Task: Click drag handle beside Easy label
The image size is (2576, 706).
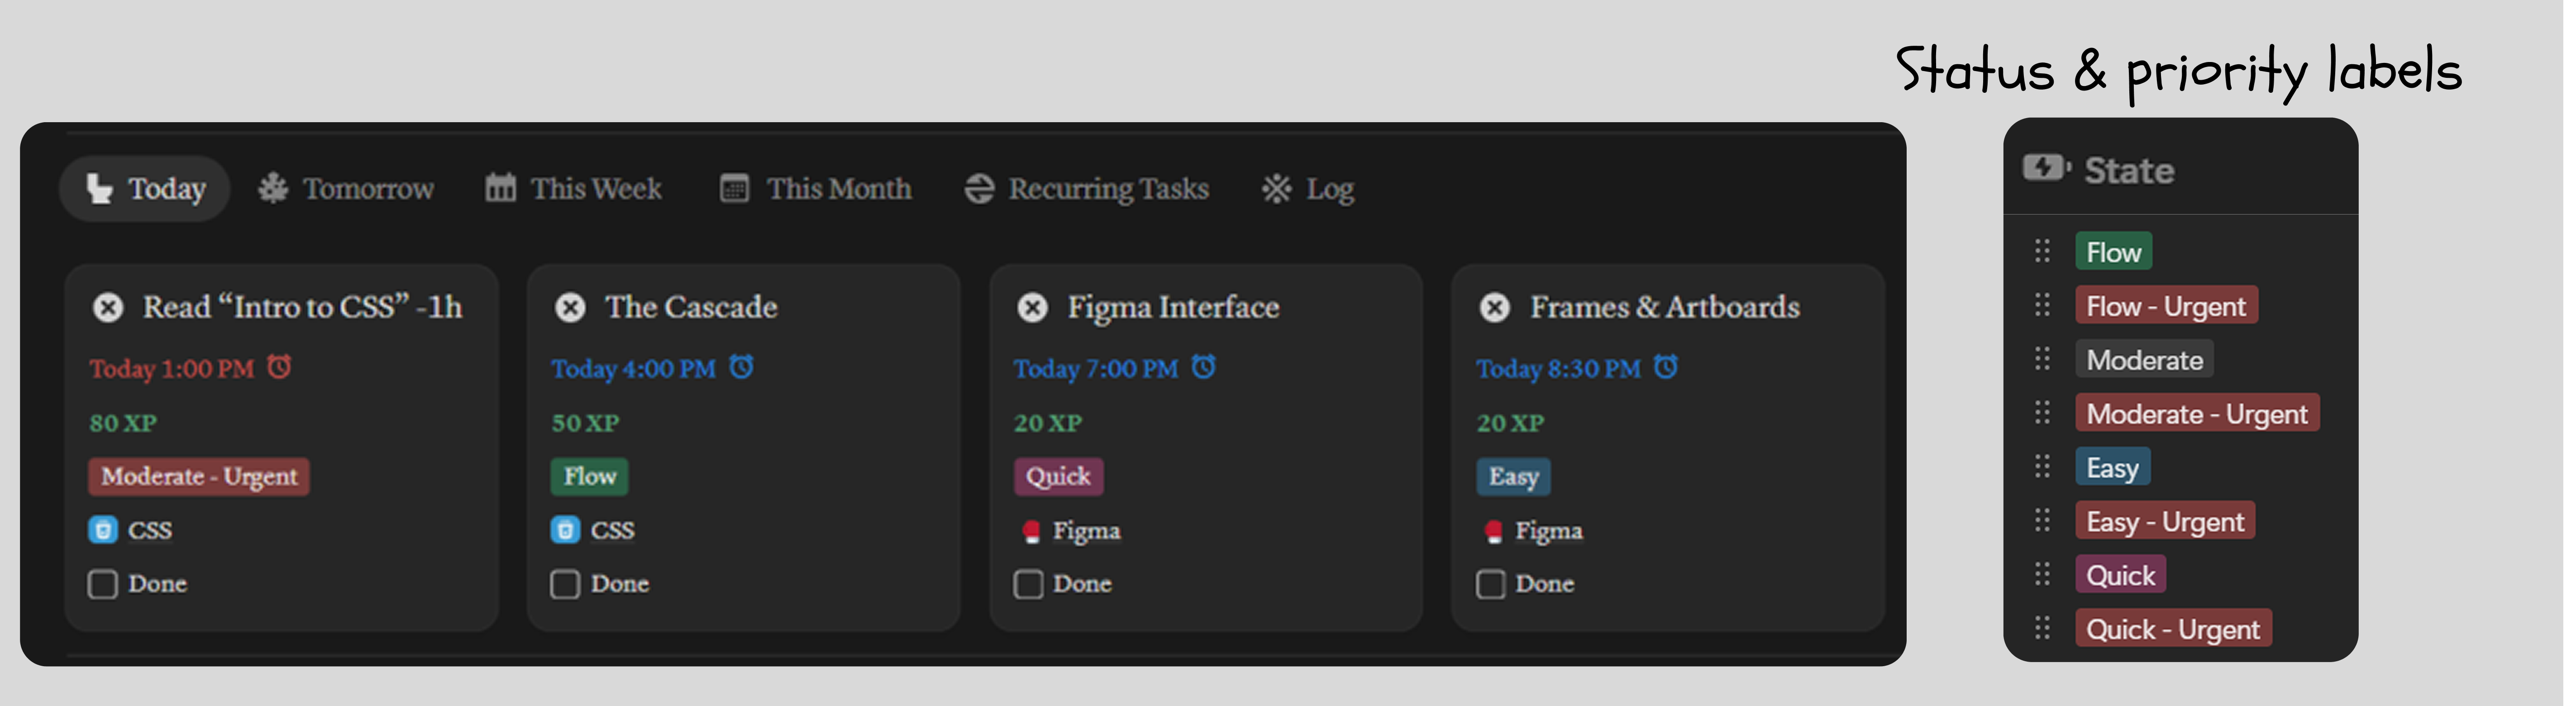Action: (2042, 466)
